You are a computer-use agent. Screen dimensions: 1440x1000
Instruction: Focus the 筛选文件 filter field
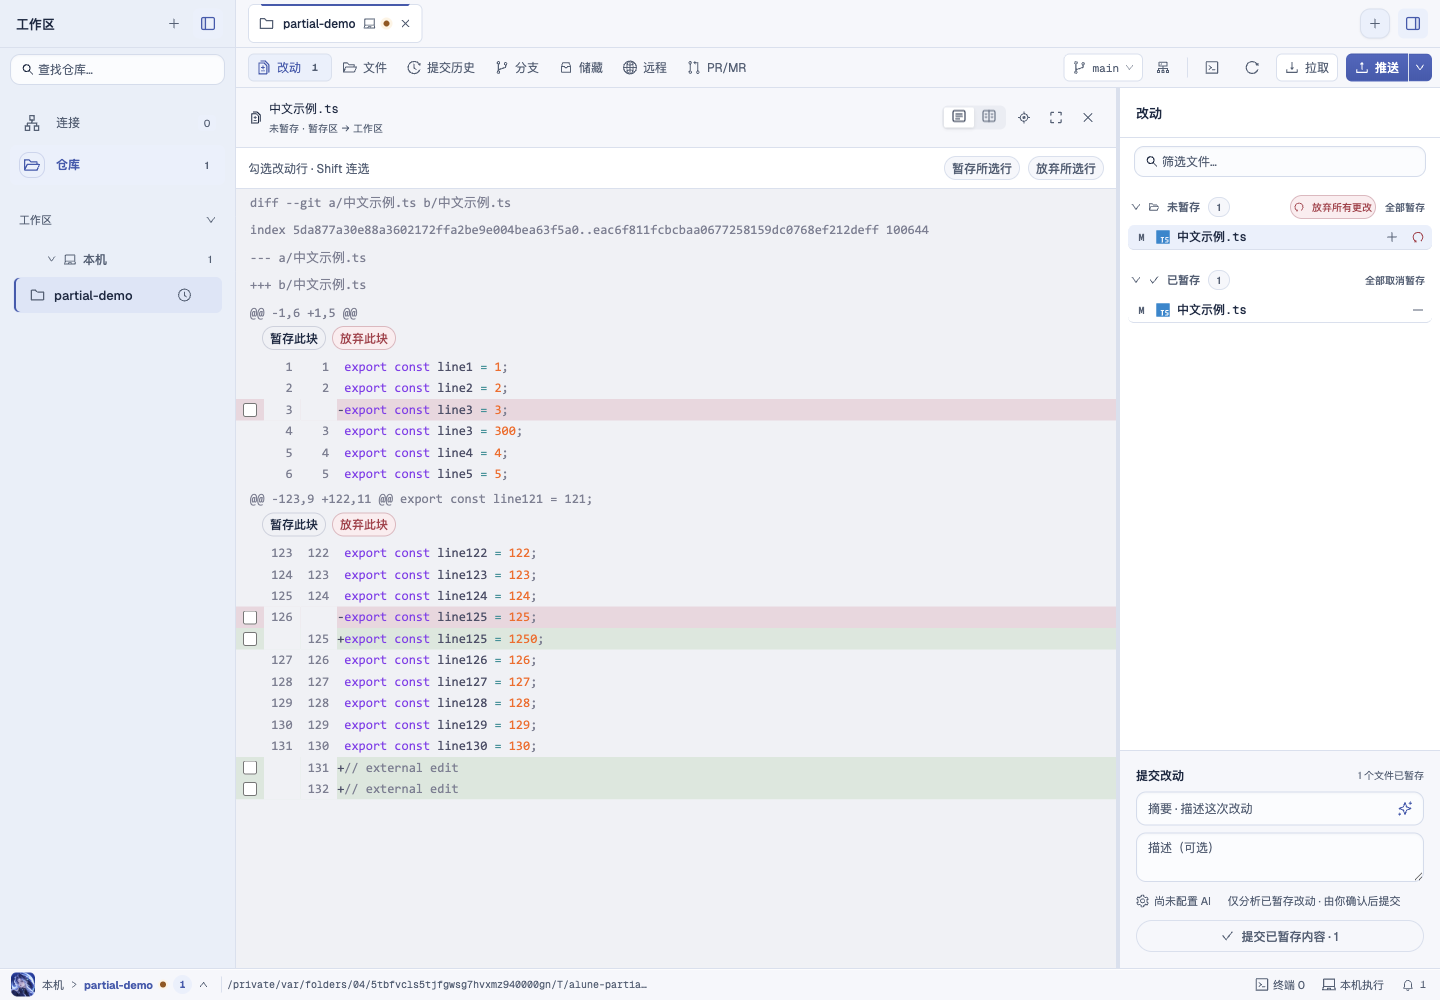coord(1280,161)
